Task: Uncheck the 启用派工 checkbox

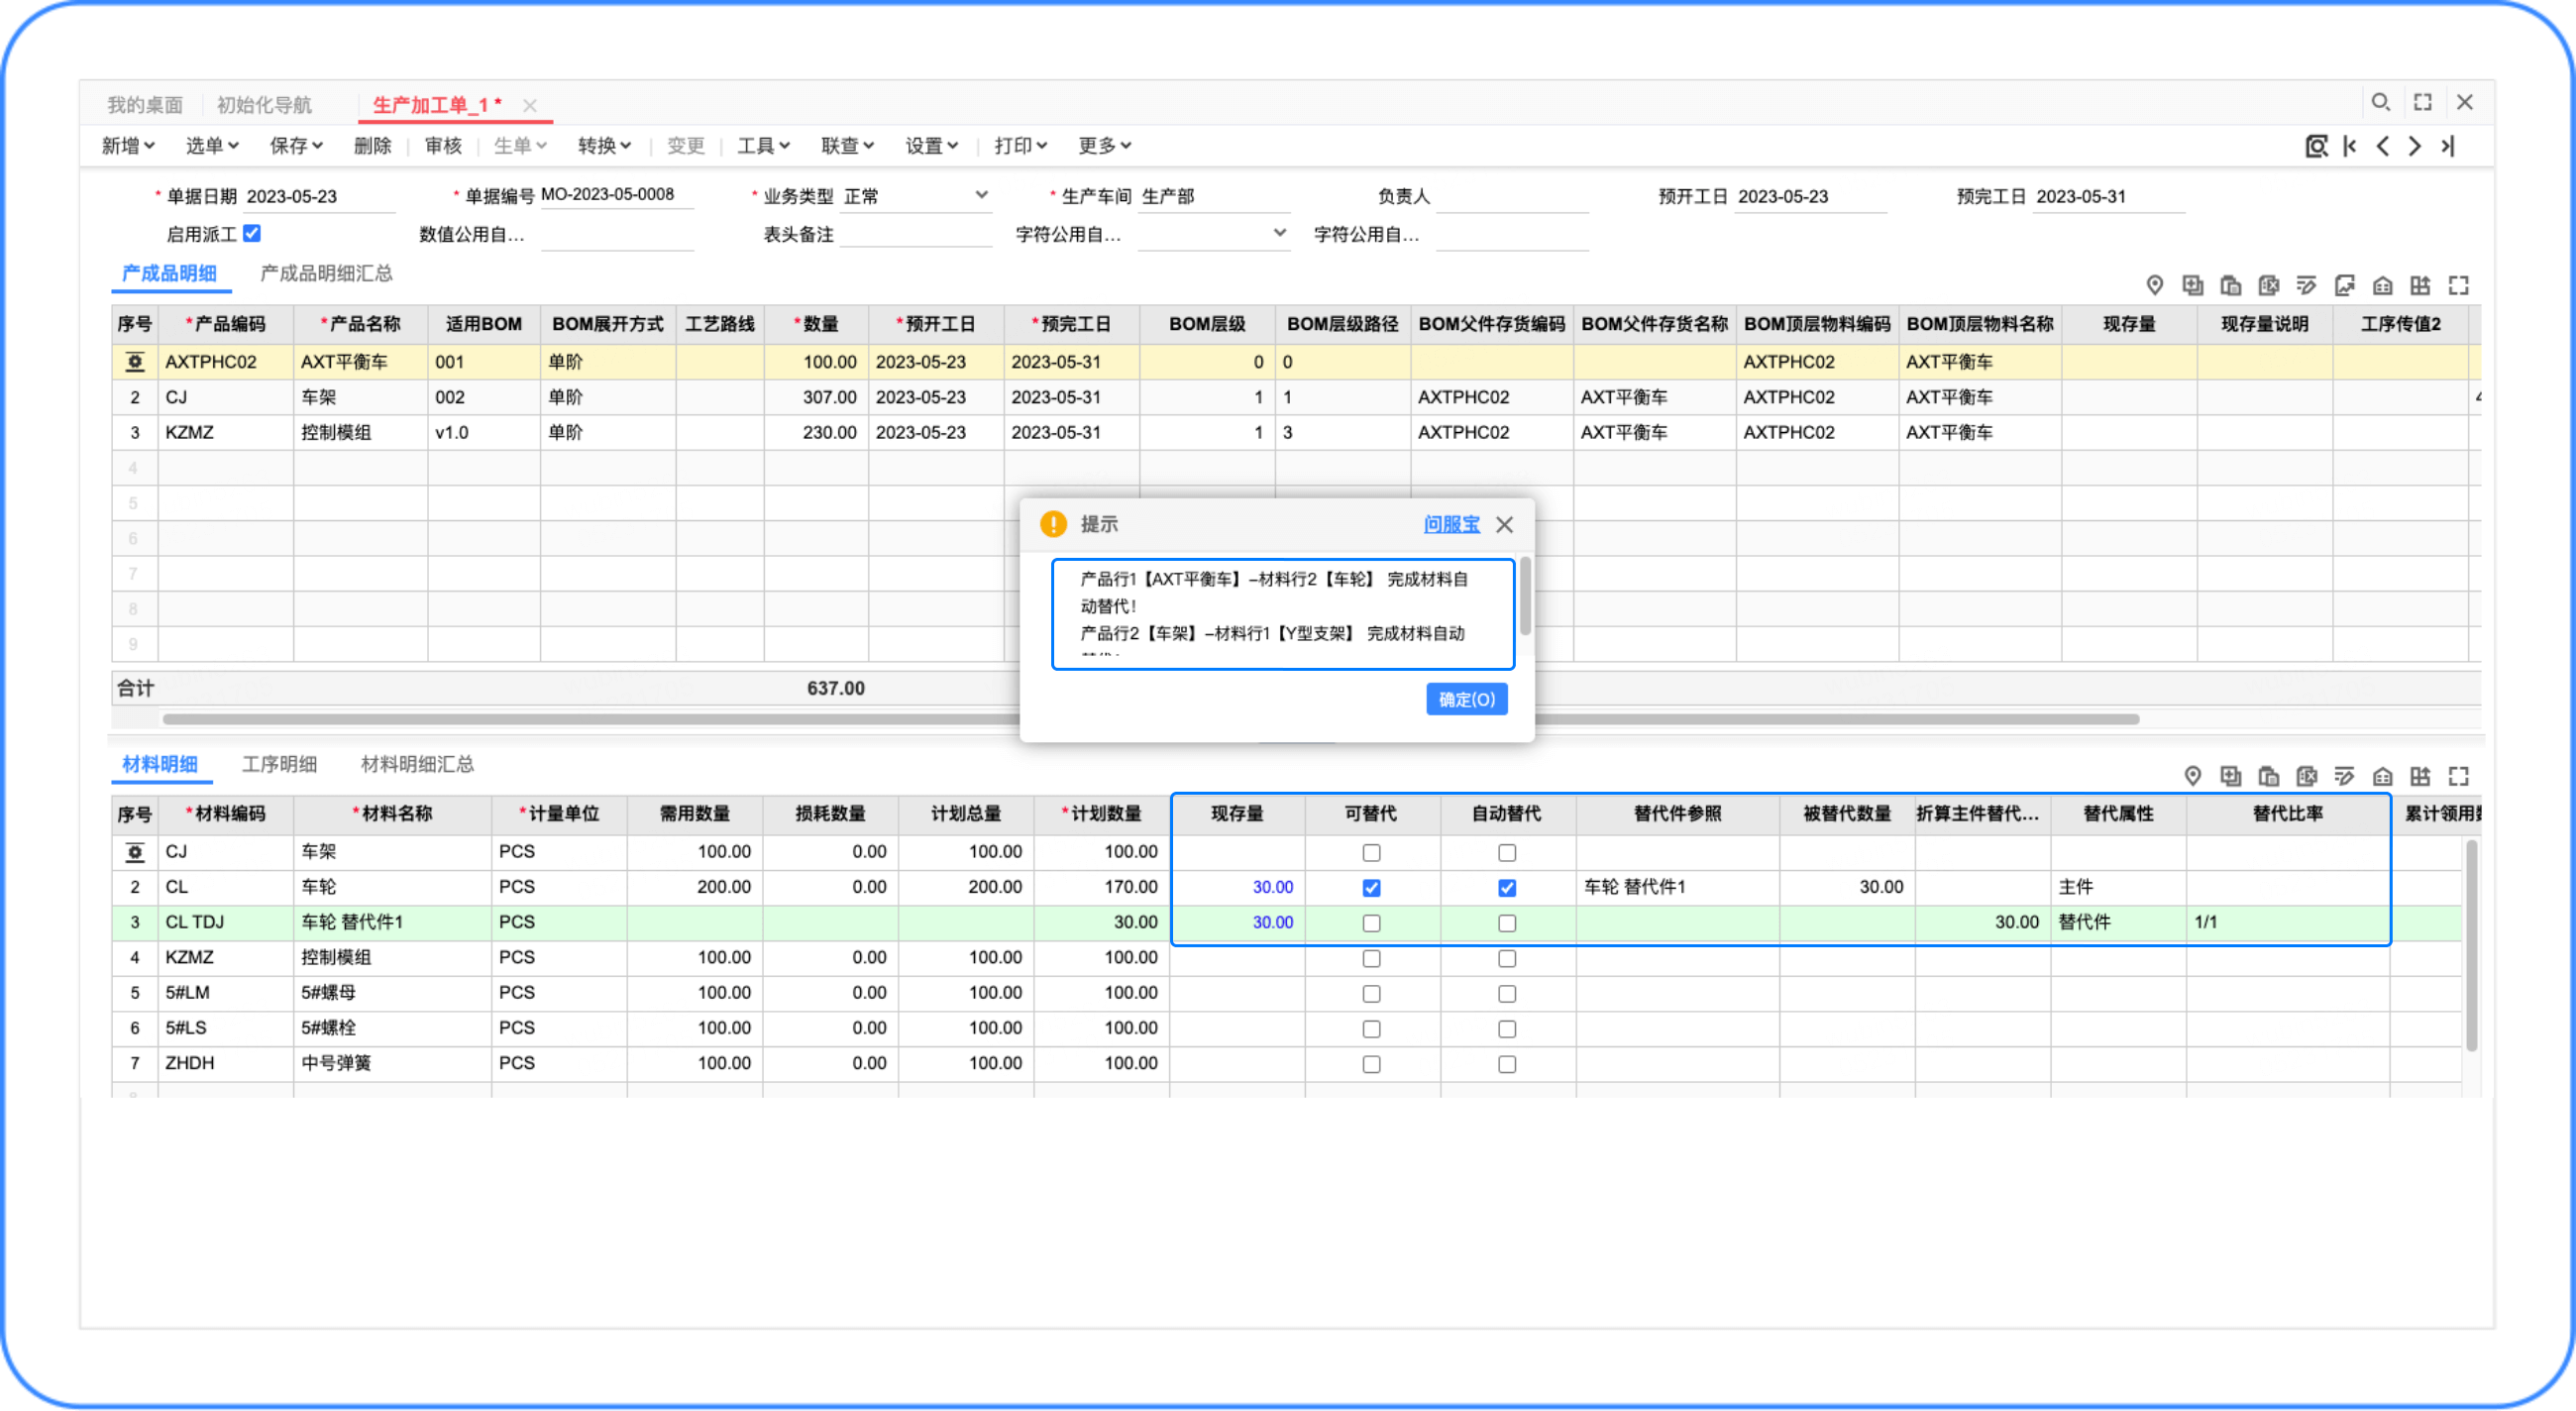Action: 252,233
